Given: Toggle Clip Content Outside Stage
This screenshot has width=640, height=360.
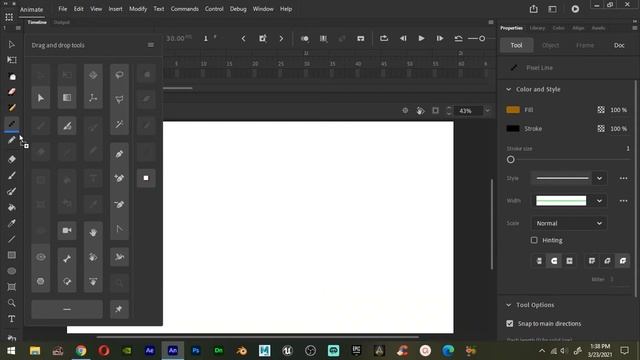Looking at the screenshot, I should click(436, 111).
